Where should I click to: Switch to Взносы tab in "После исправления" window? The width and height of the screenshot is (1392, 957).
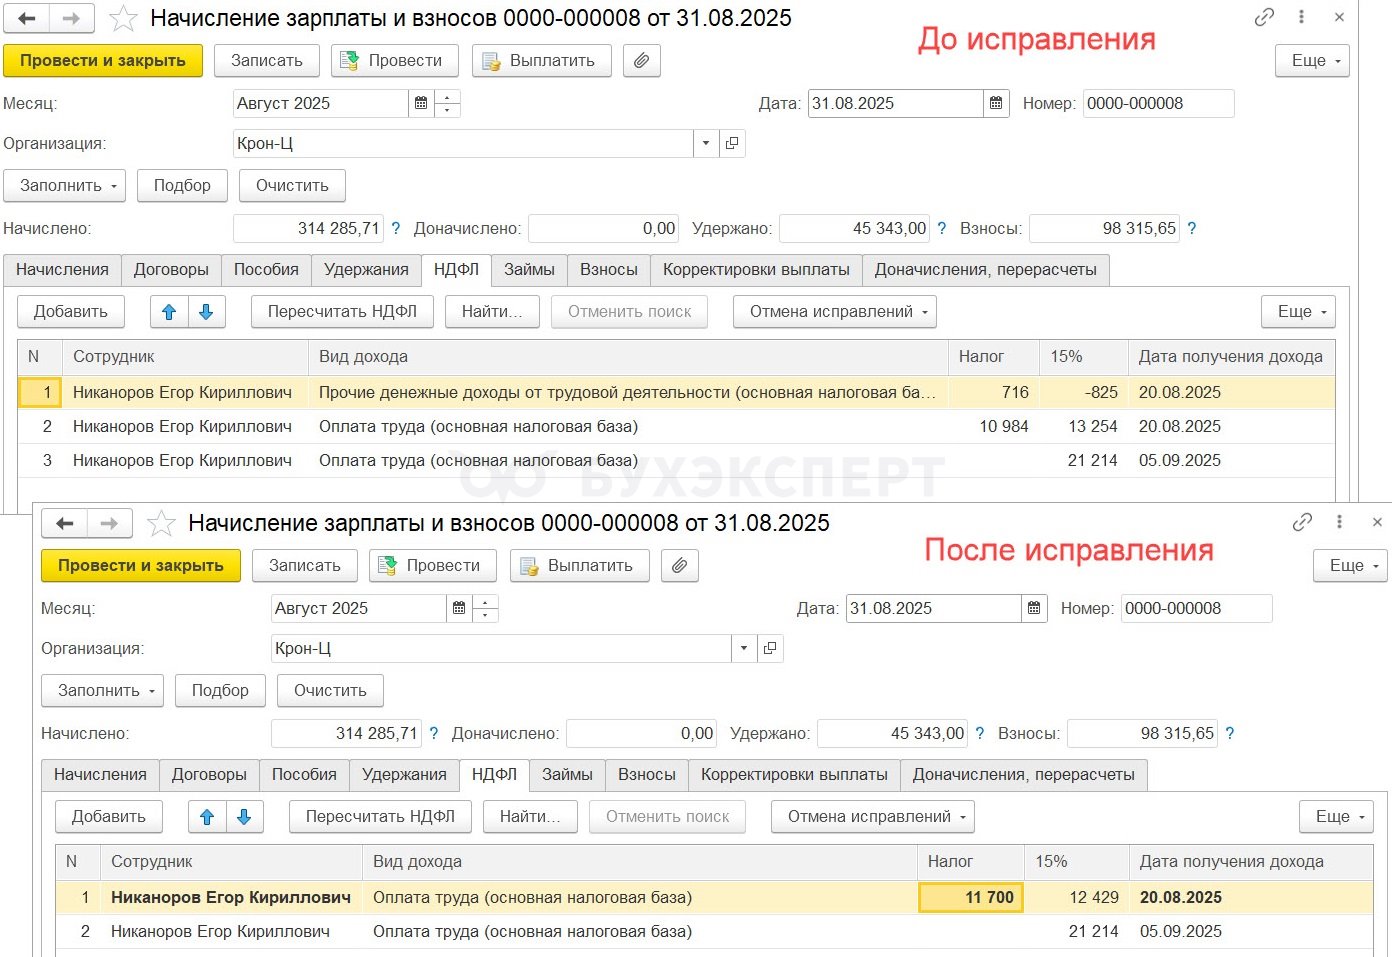[647, 775]
